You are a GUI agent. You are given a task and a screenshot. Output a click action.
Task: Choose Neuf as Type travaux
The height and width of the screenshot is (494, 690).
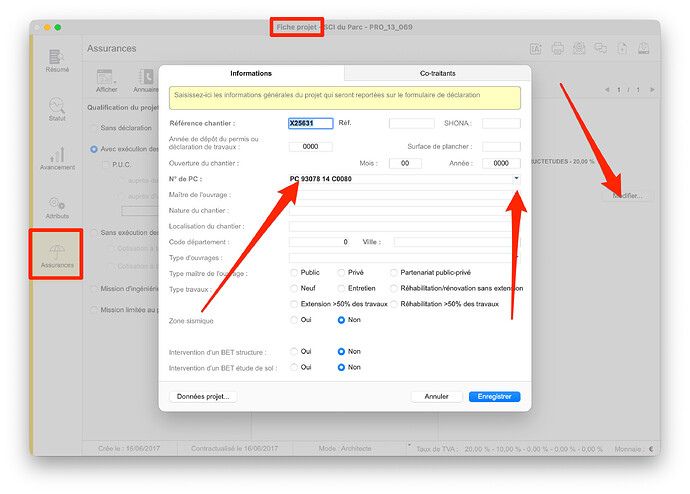point(294,288)
